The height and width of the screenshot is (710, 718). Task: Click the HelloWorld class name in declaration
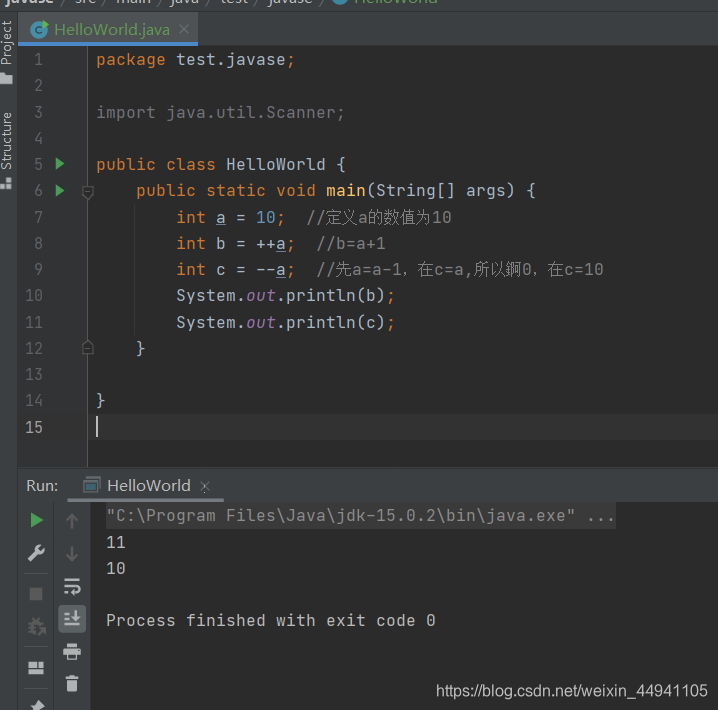click(276, 164)
